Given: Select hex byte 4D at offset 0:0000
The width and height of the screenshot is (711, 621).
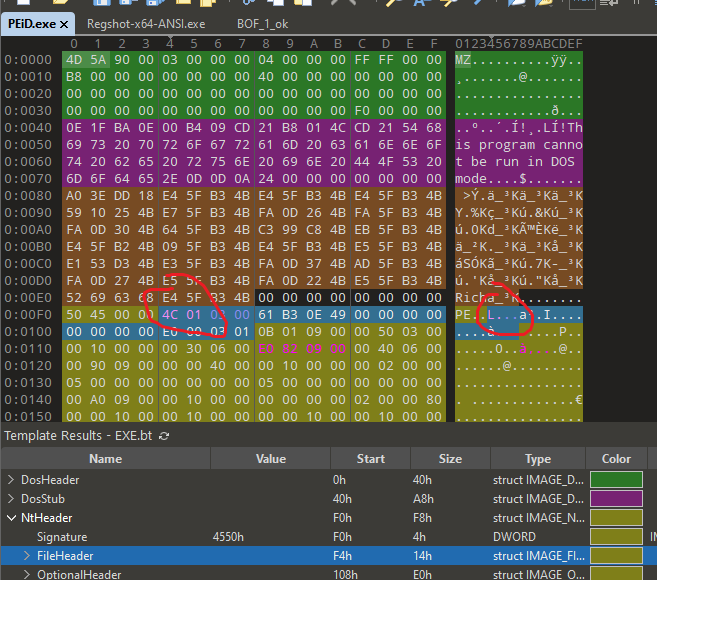Looking at the screenshot, I should 74,60.
